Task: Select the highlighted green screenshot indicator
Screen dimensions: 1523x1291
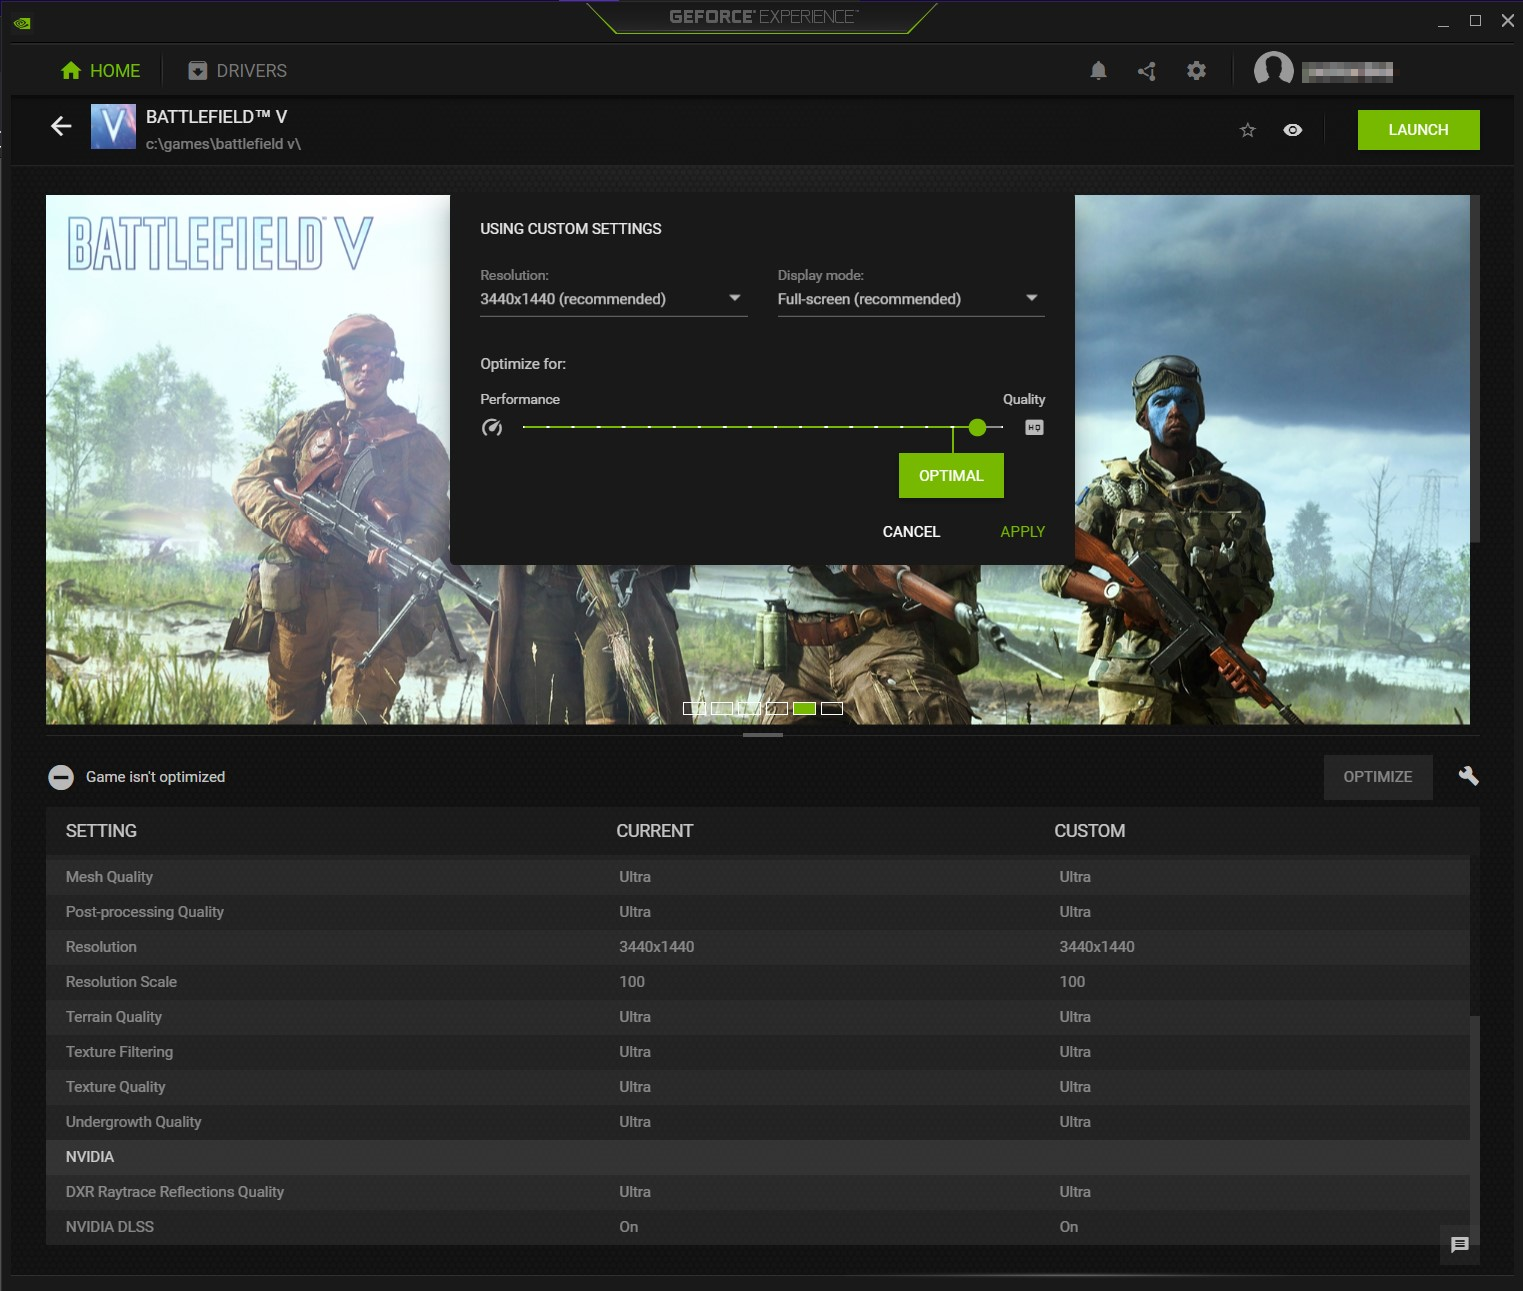Action: tap(804, 709)
